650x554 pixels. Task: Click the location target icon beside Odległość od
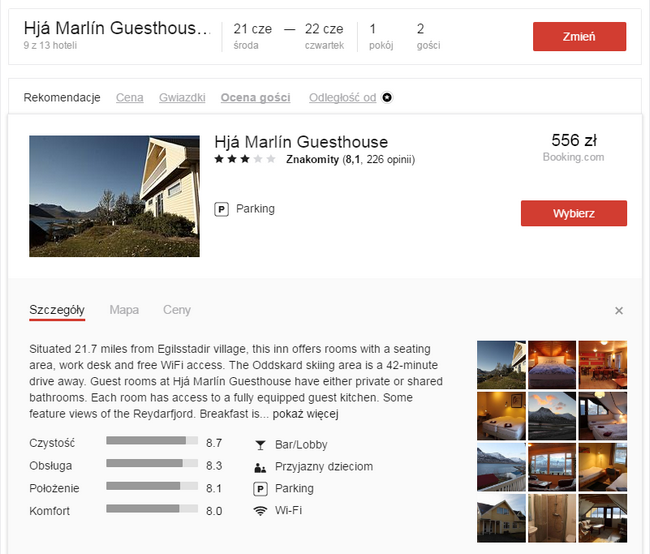click(x=387, y=97)
